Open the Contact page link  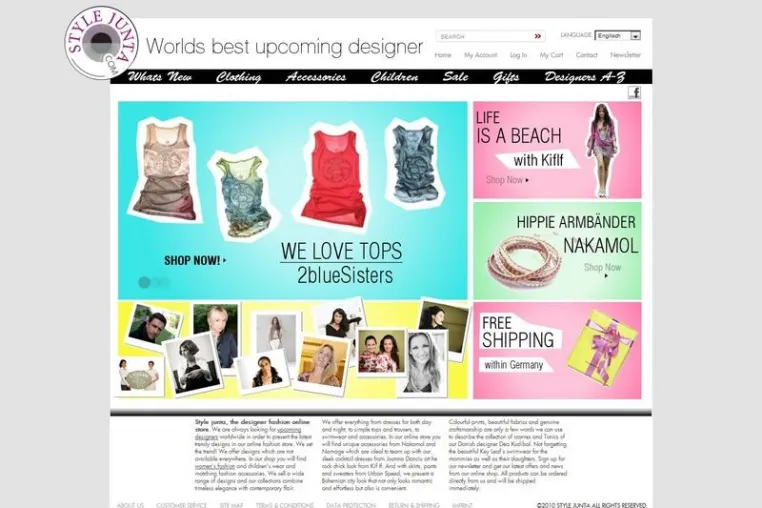tap(587, 55)
